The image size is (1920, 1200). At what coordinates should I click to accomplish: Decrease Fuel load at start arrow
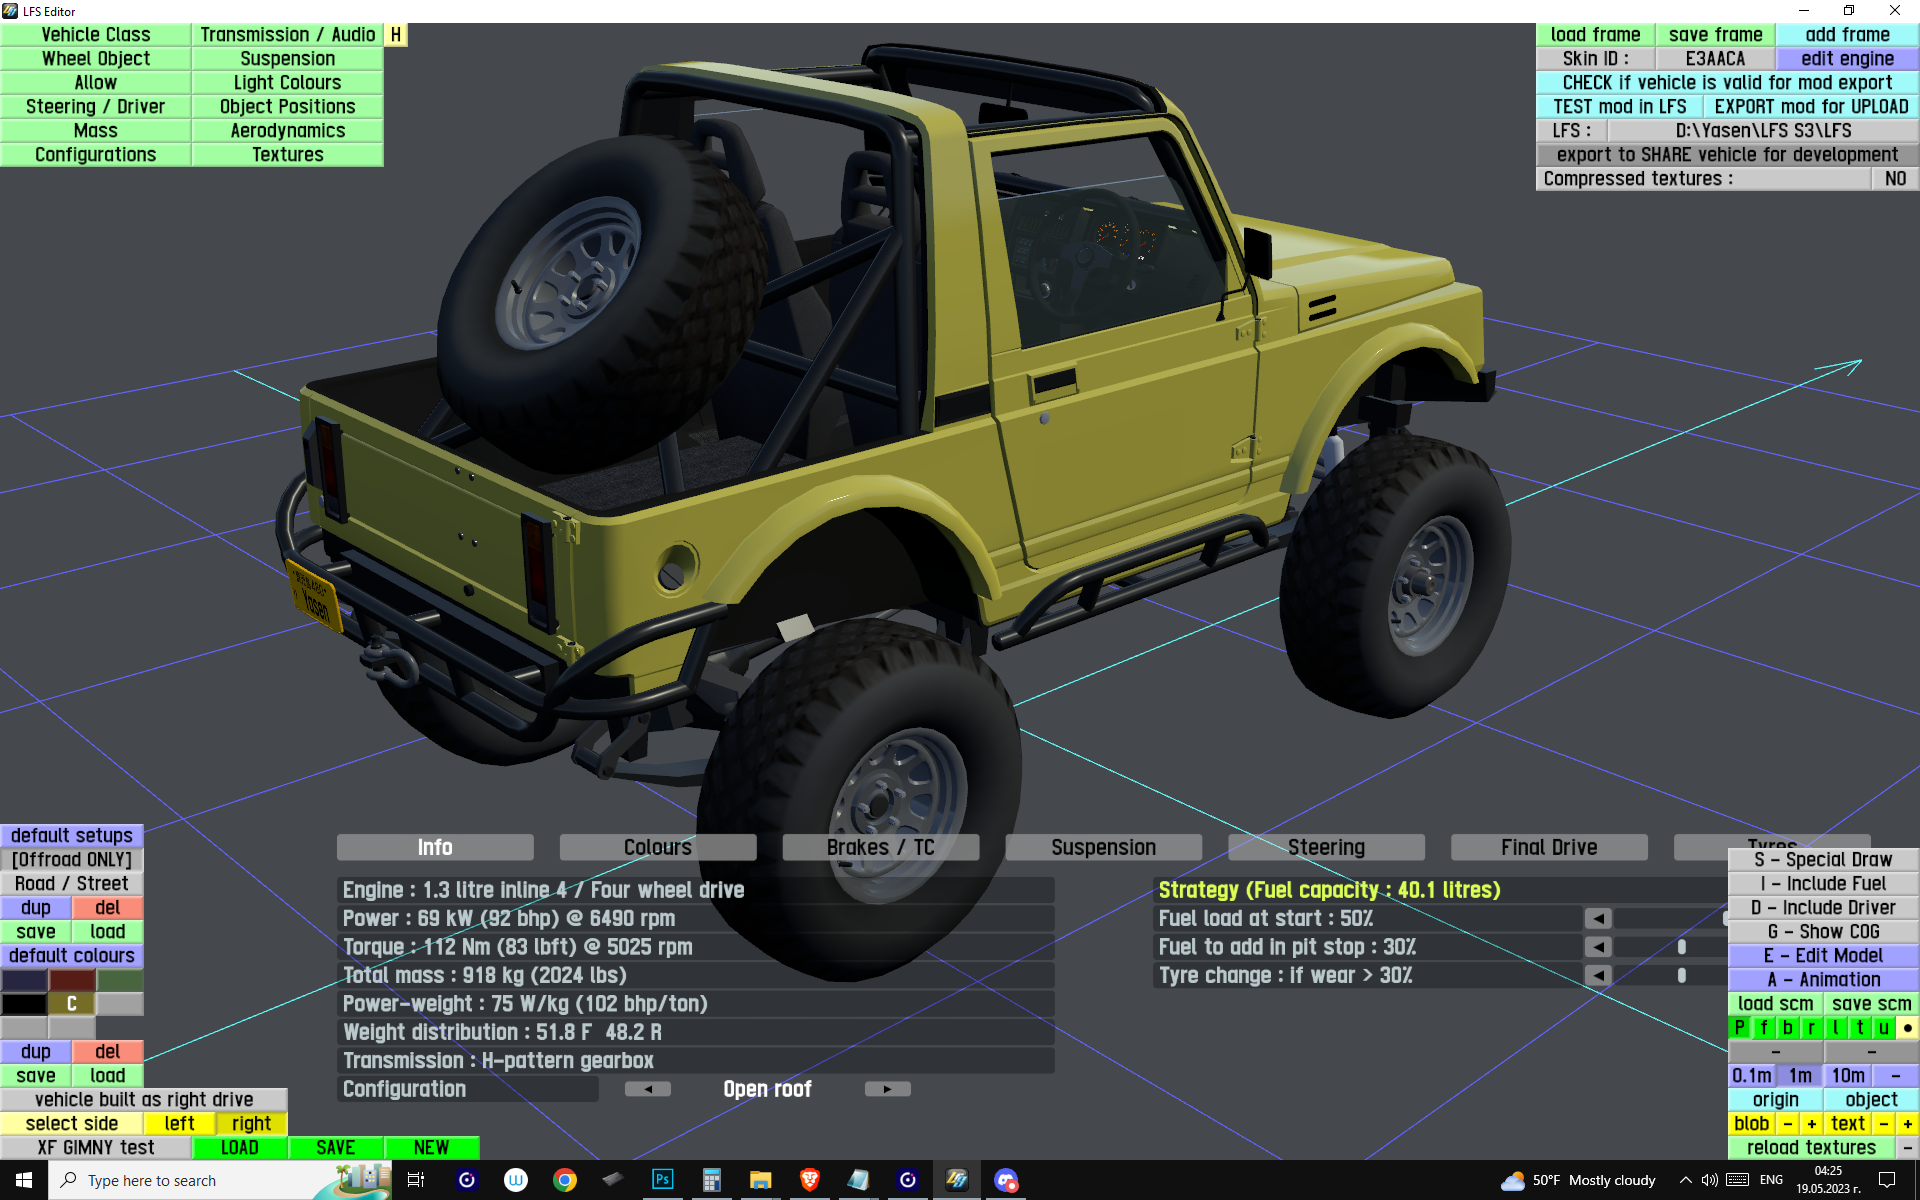coord(1598,918)
